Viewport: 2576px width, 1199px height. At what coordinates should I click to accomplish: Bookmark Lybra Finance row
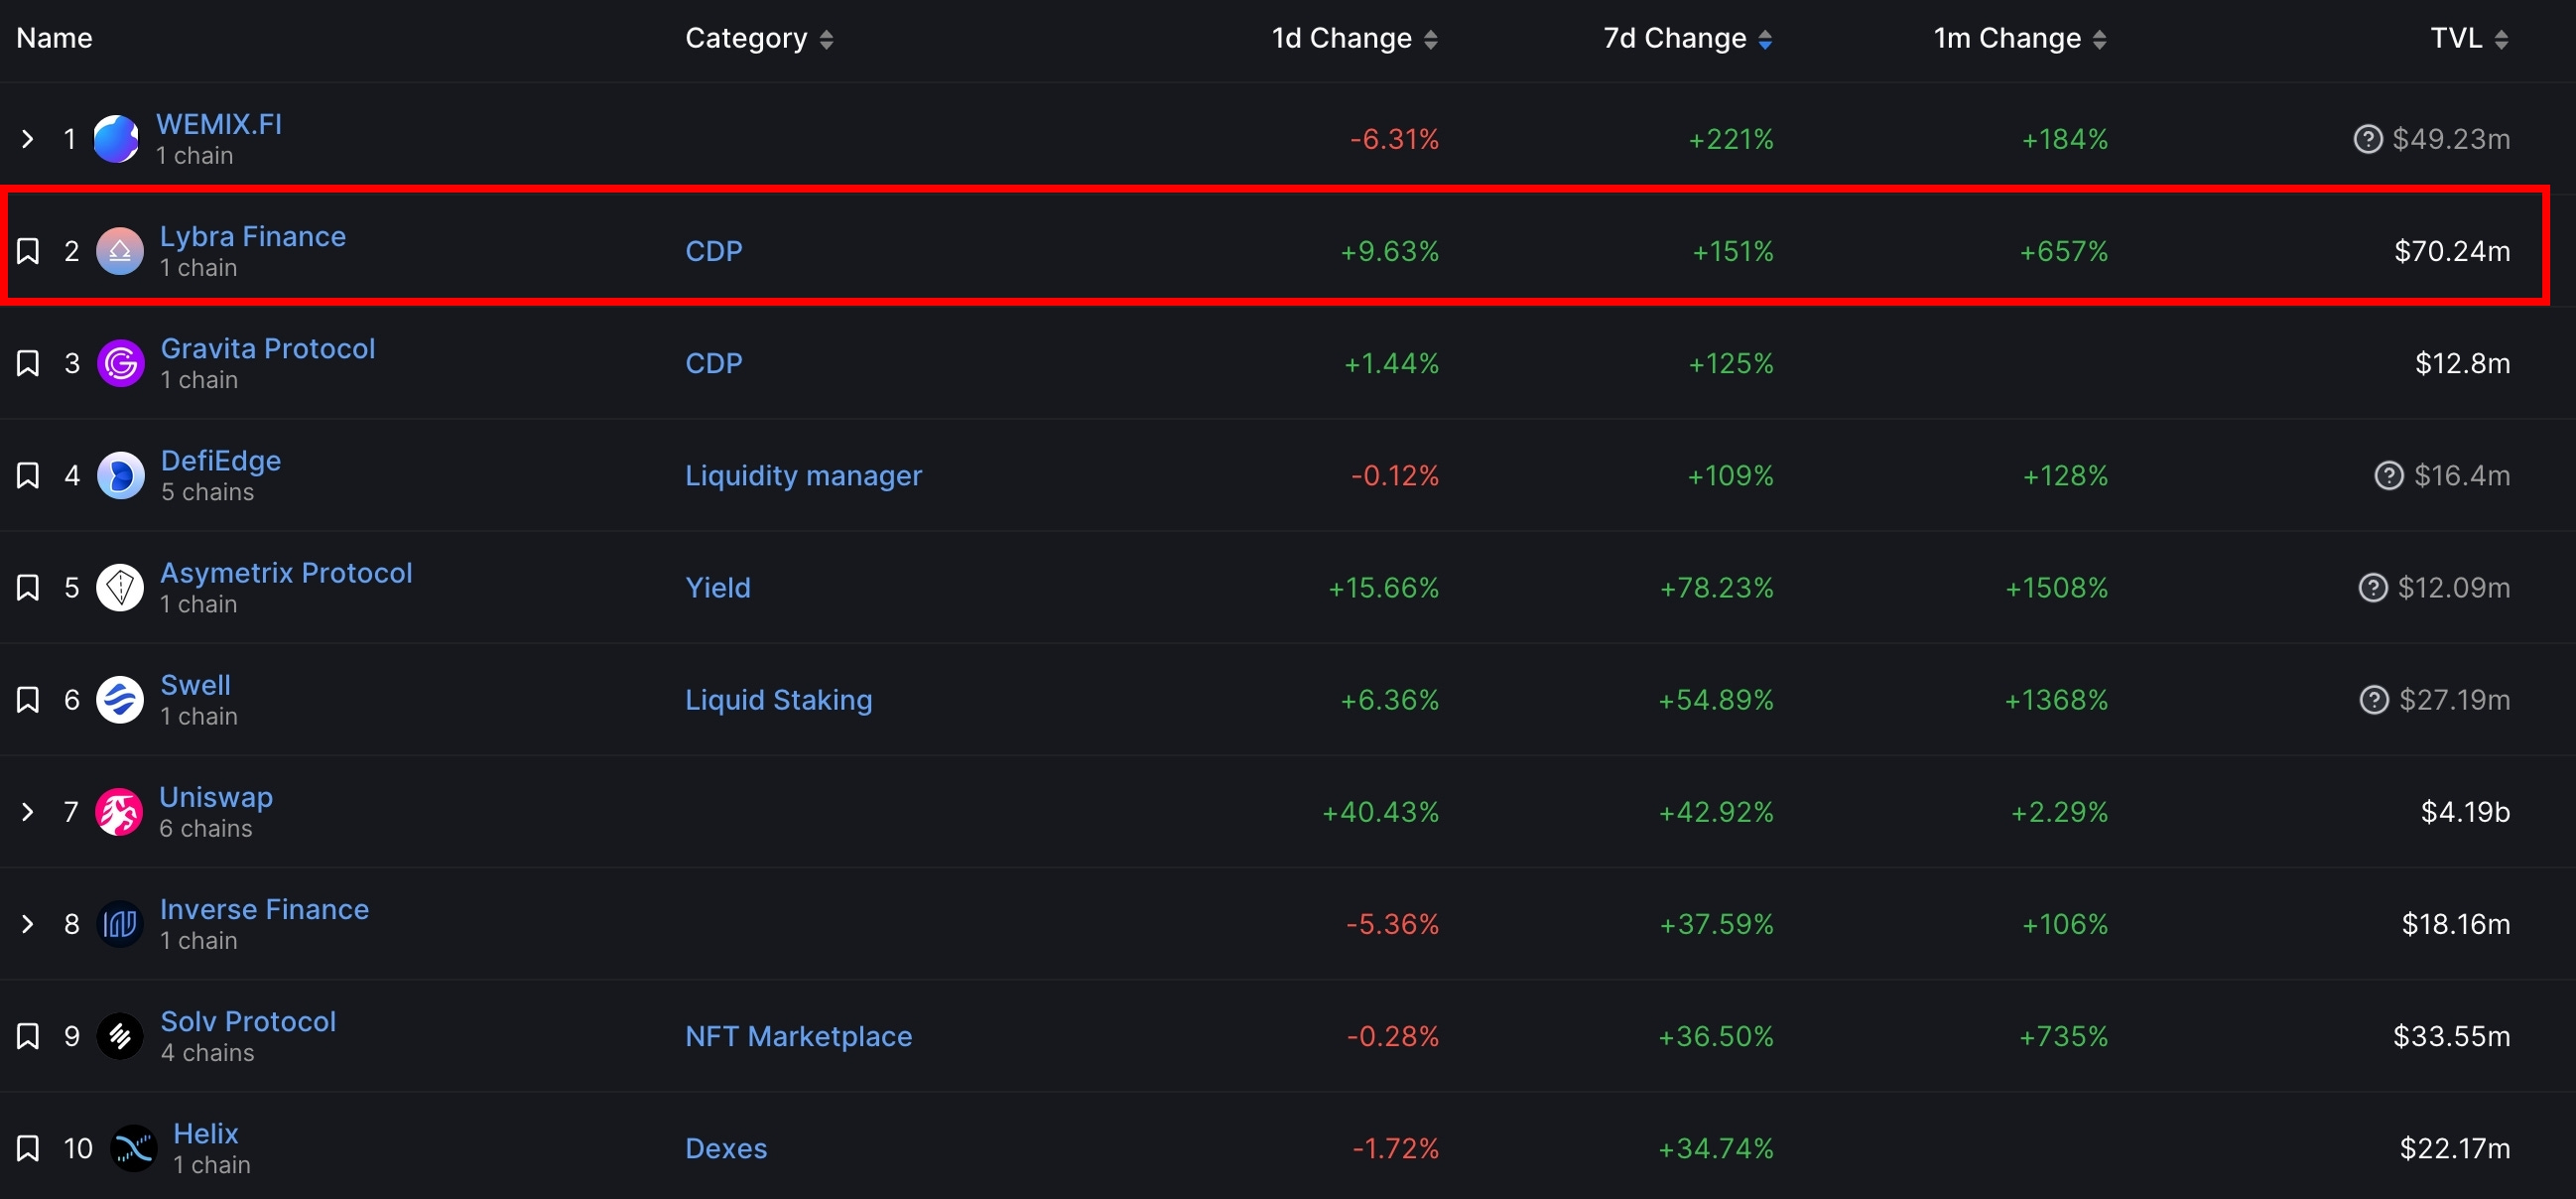28,251
